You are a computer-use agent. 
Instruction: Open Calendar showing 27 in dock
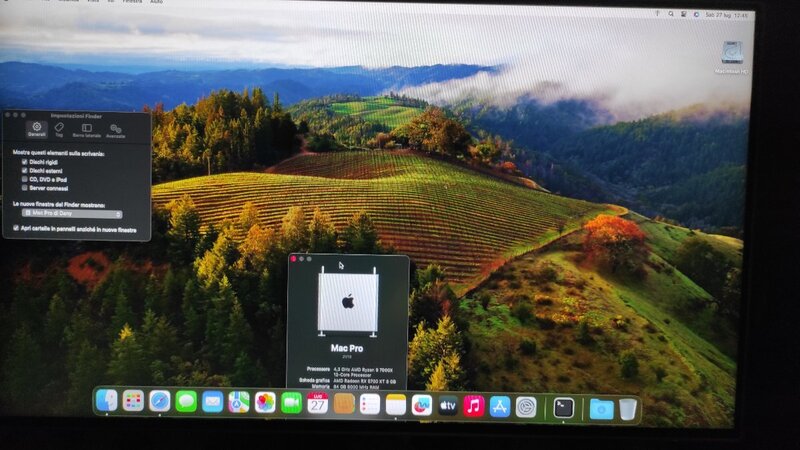point(317,404)
